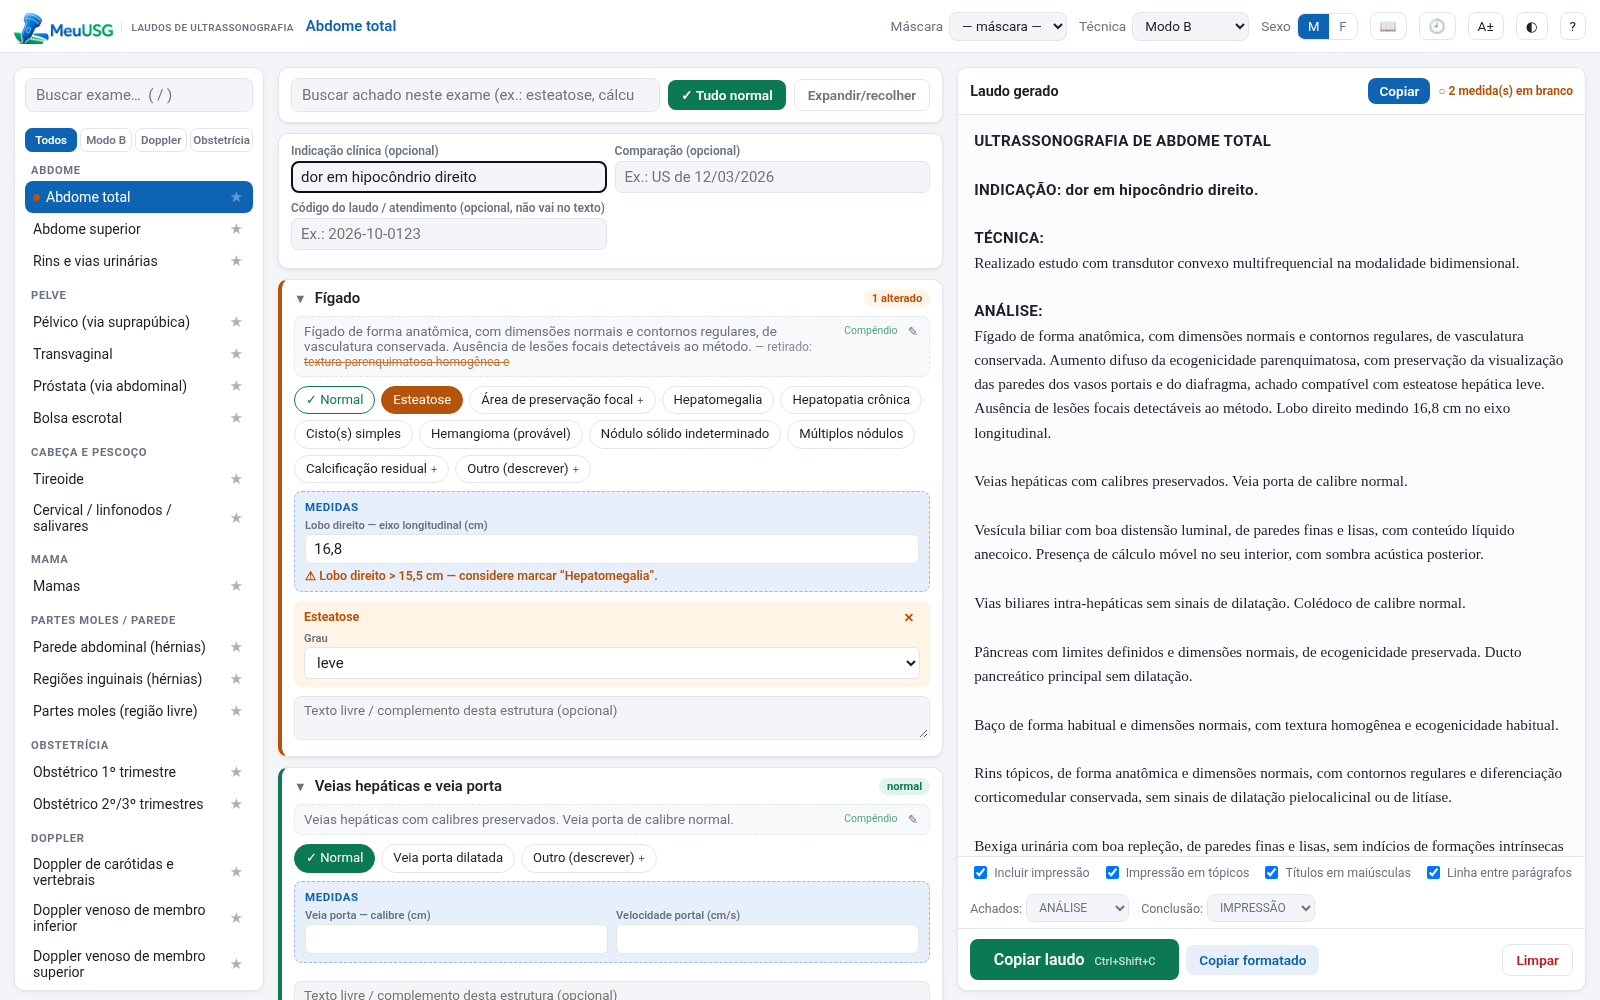Open the Técnica Modo B dropdown
The image size is (1600, 1000).
tap(1190, 26)
